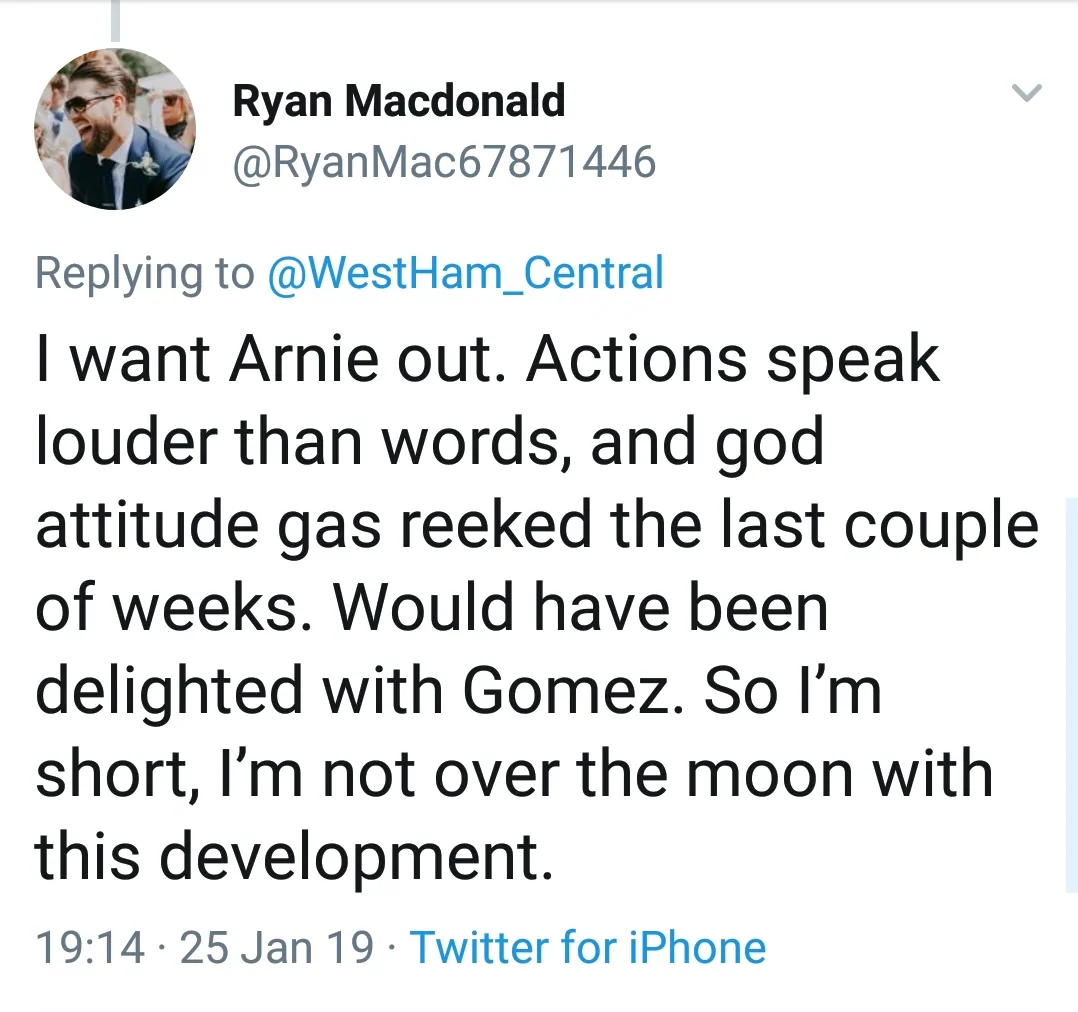Viewport: 1078px width, 1012px height.
Task: Expand the tweet options chevron
Action: tap(1028, 95)
